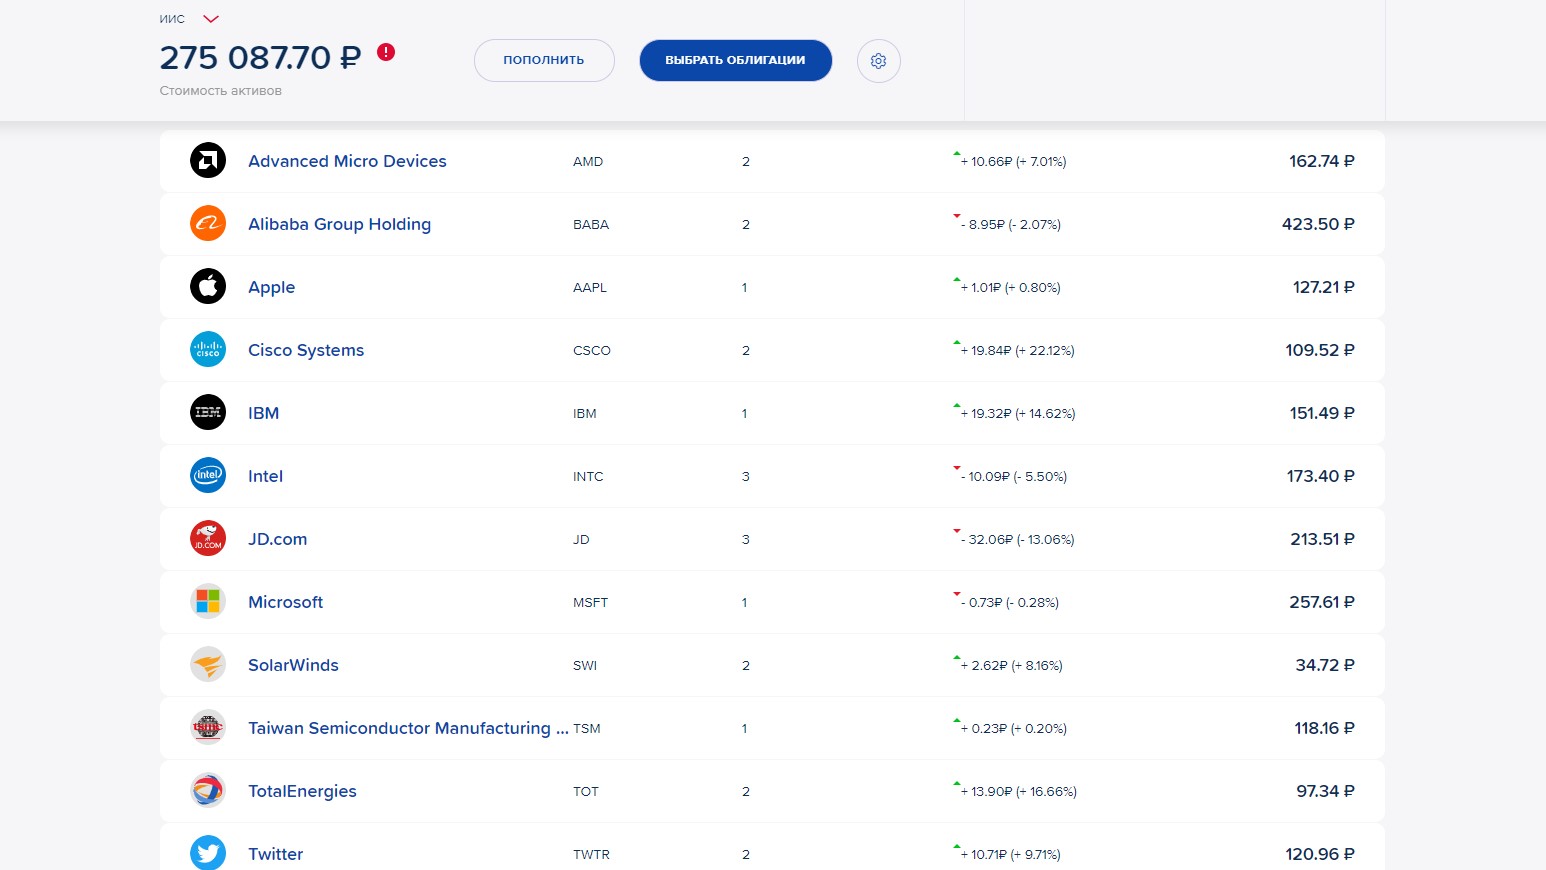The width and height of the screenshot is (1546, 870).
Task: Click the JD.com logo icon
Action: (x=208, y=538)
